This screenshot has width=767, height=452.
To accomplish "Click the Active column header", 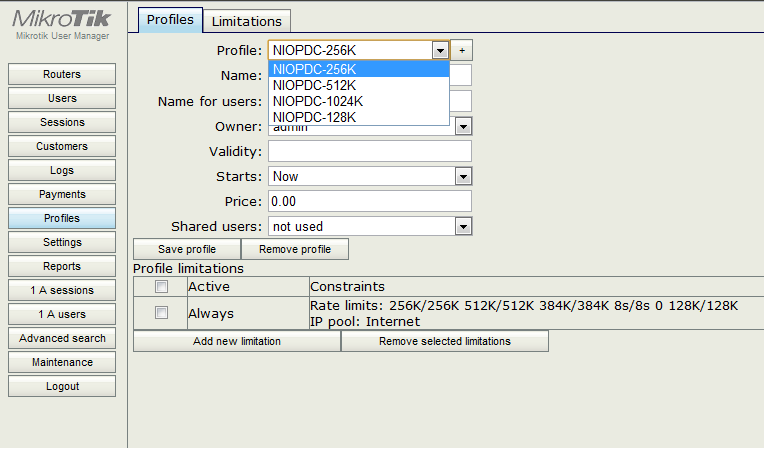I will [x=209, y=287].
